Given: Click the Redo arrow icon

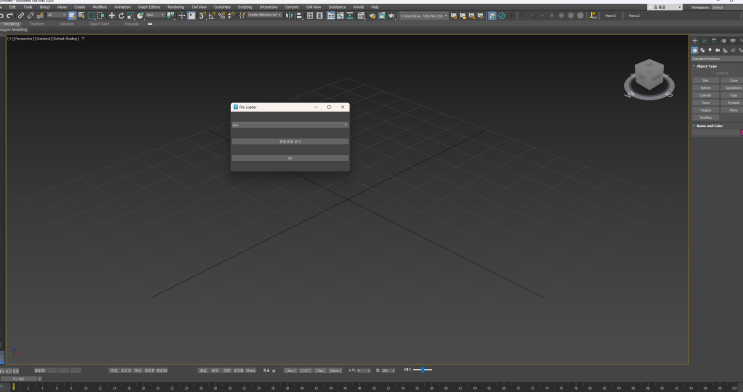Looking at the screenshot, I should pyautogui.click(x=10, y=16).
